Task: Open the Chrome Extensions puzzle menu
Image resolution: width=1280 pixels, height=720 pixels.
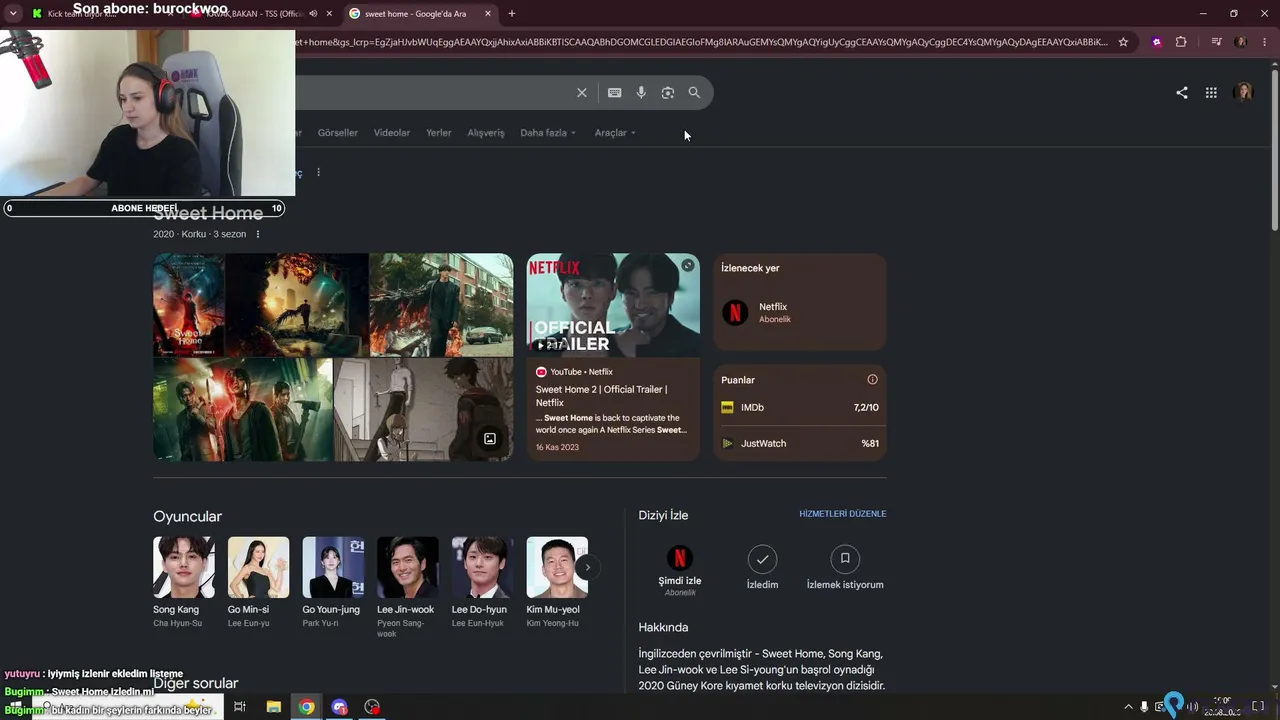Action: [1181, 42]
